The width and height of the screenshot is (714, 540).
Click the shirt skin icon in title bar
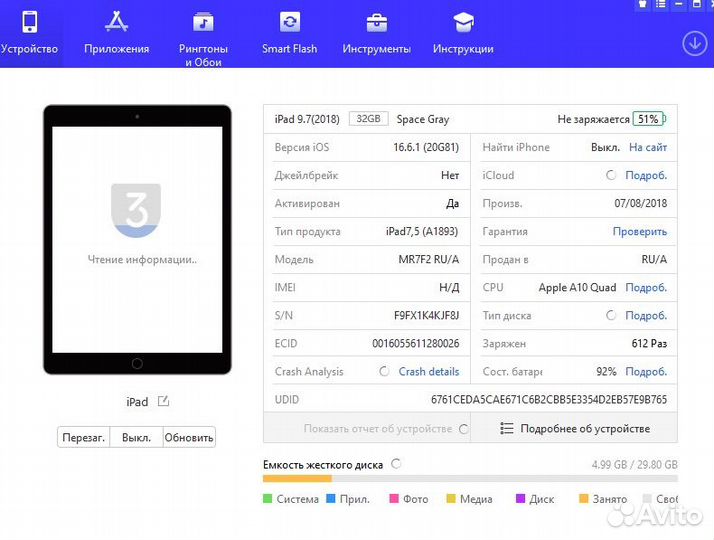[643, 4]
